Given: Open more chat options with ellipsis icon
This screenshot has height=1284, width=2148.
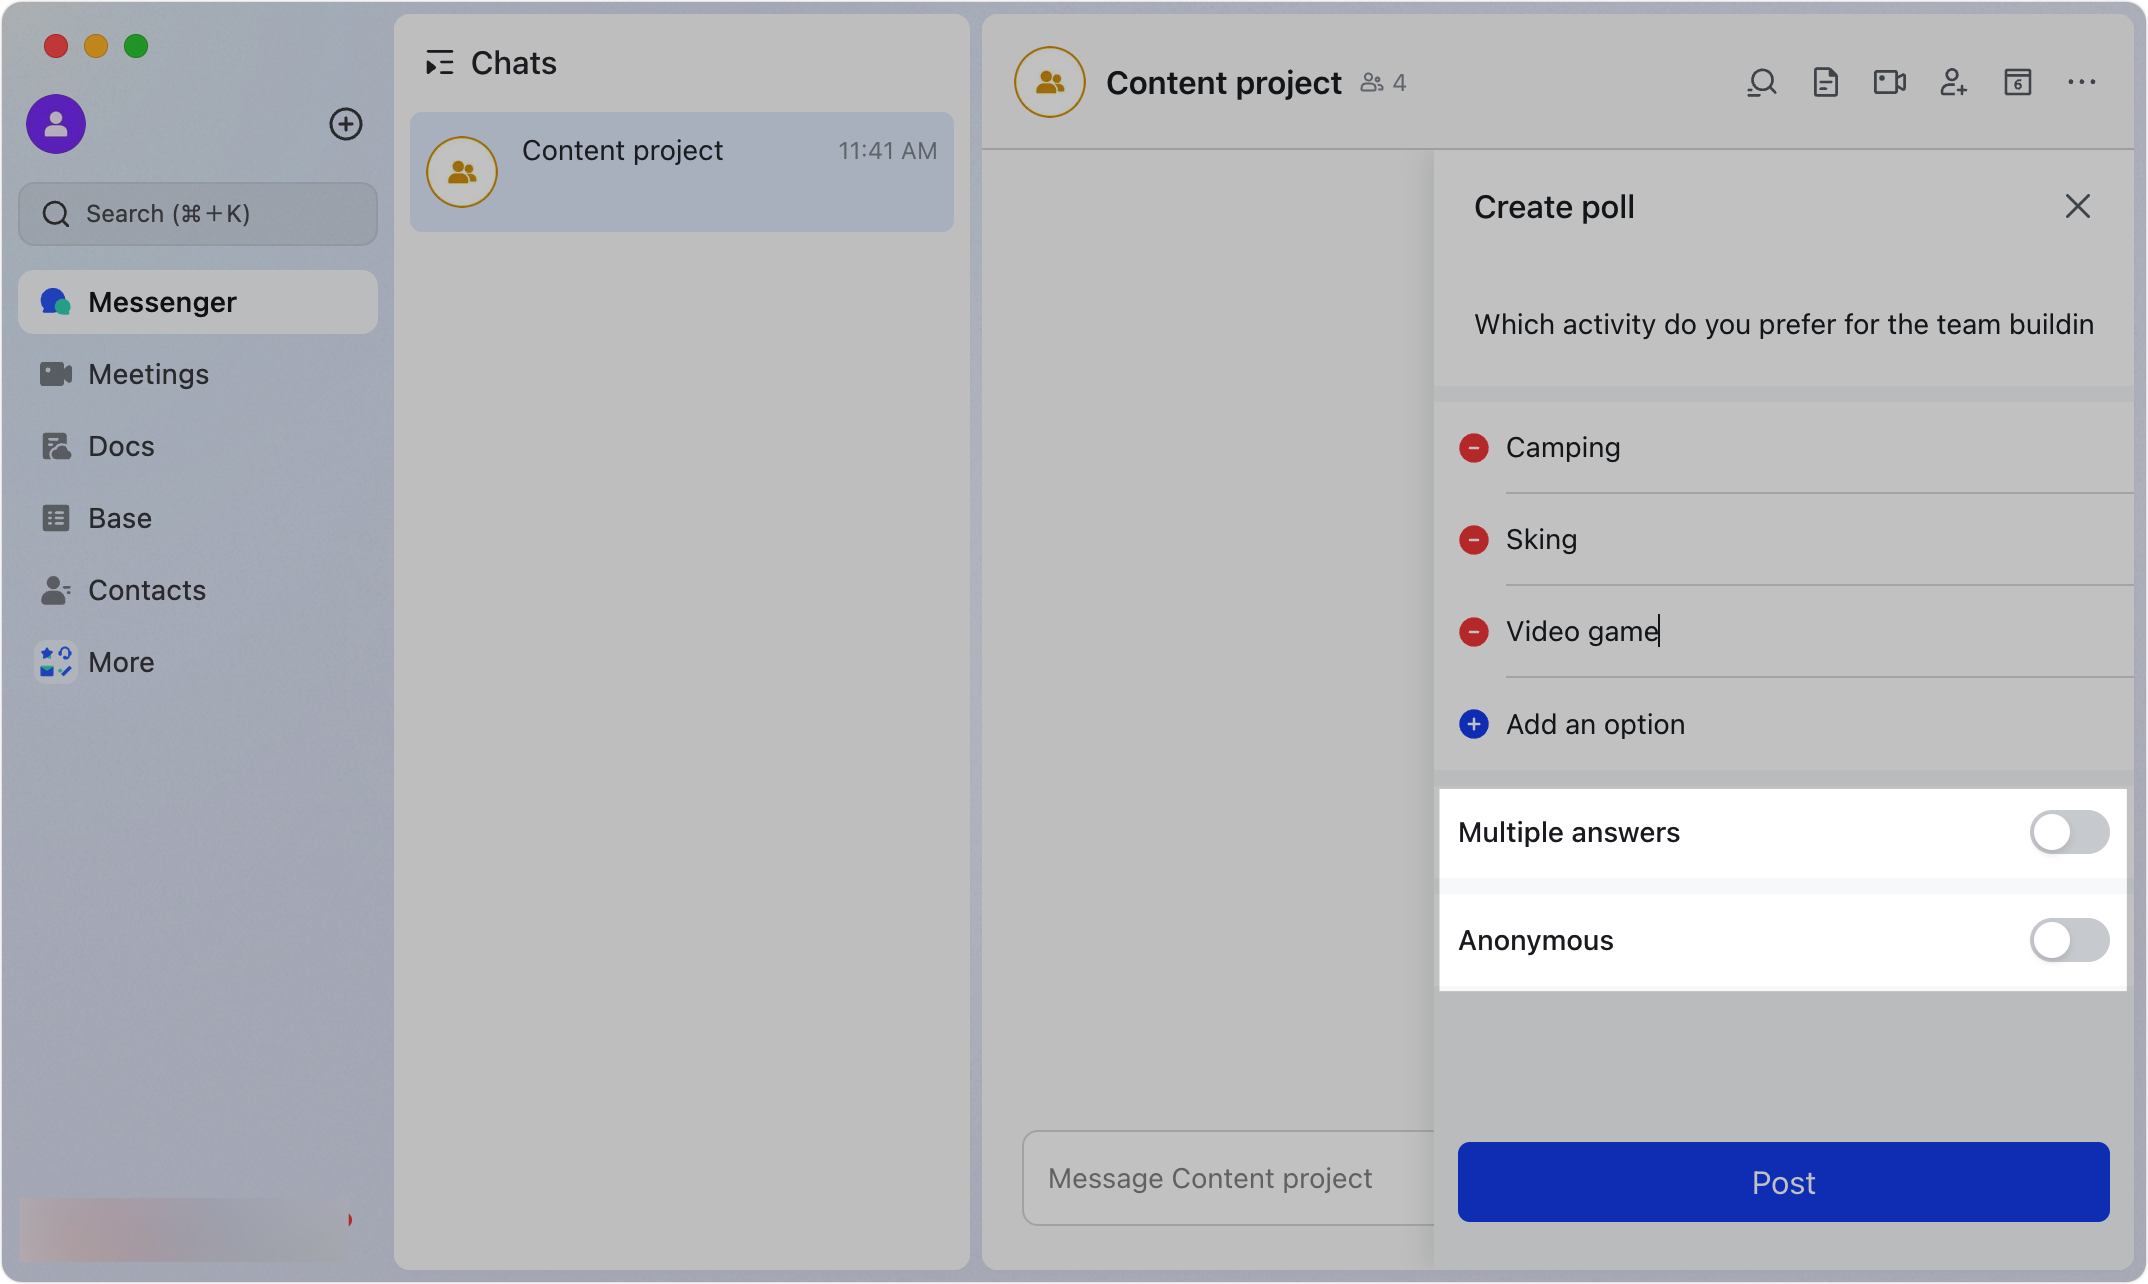Looking at the screenshot, I should pyautogui.click(x=2082, y=82).
